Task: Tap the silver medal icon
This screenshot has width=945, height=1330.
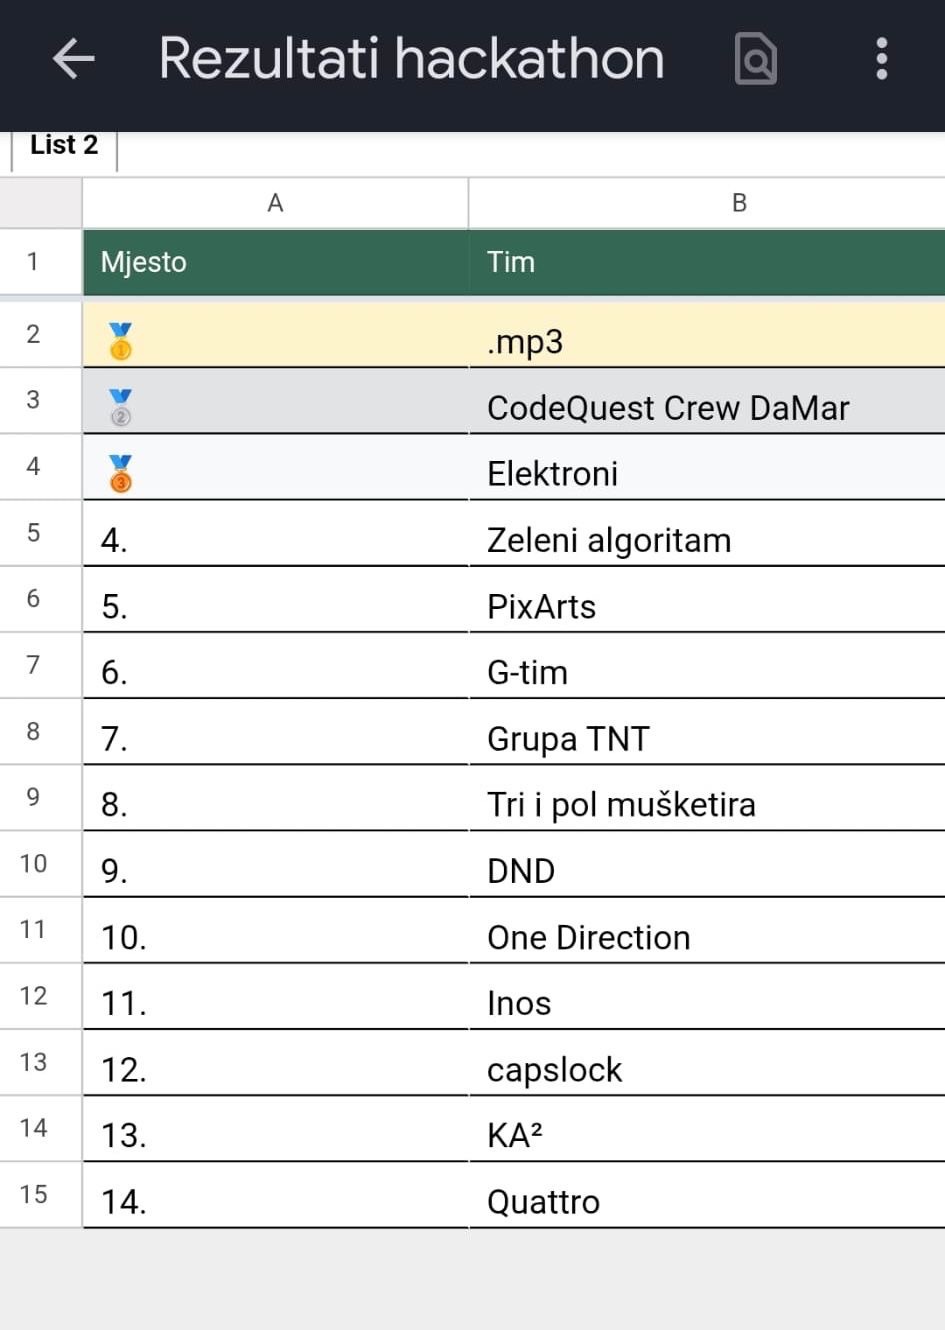Action: (x=120, y=407)
